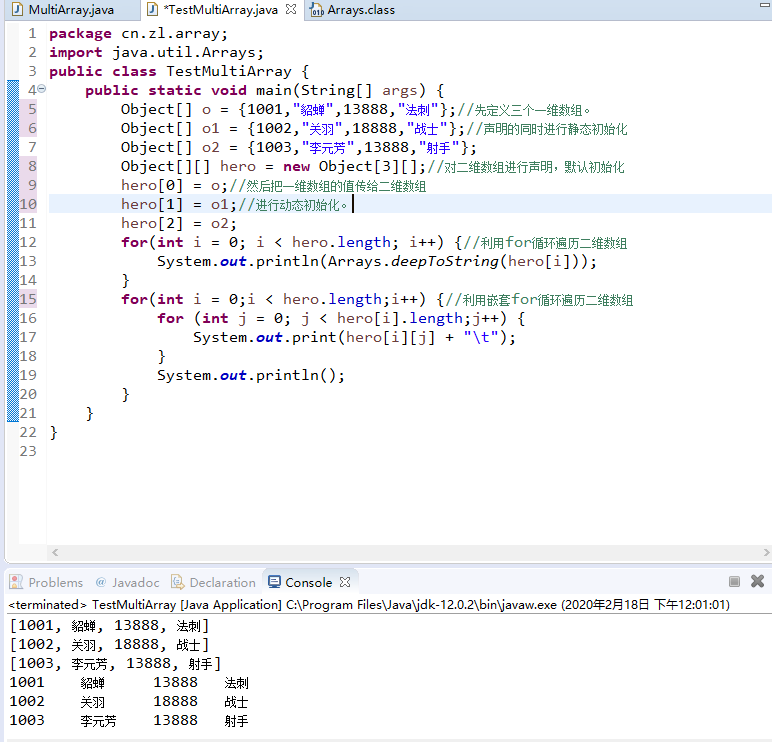772x742 pixels.
Task: Click the Java file icon on MultiArray.java tab
Action: [x=18, y=10]
